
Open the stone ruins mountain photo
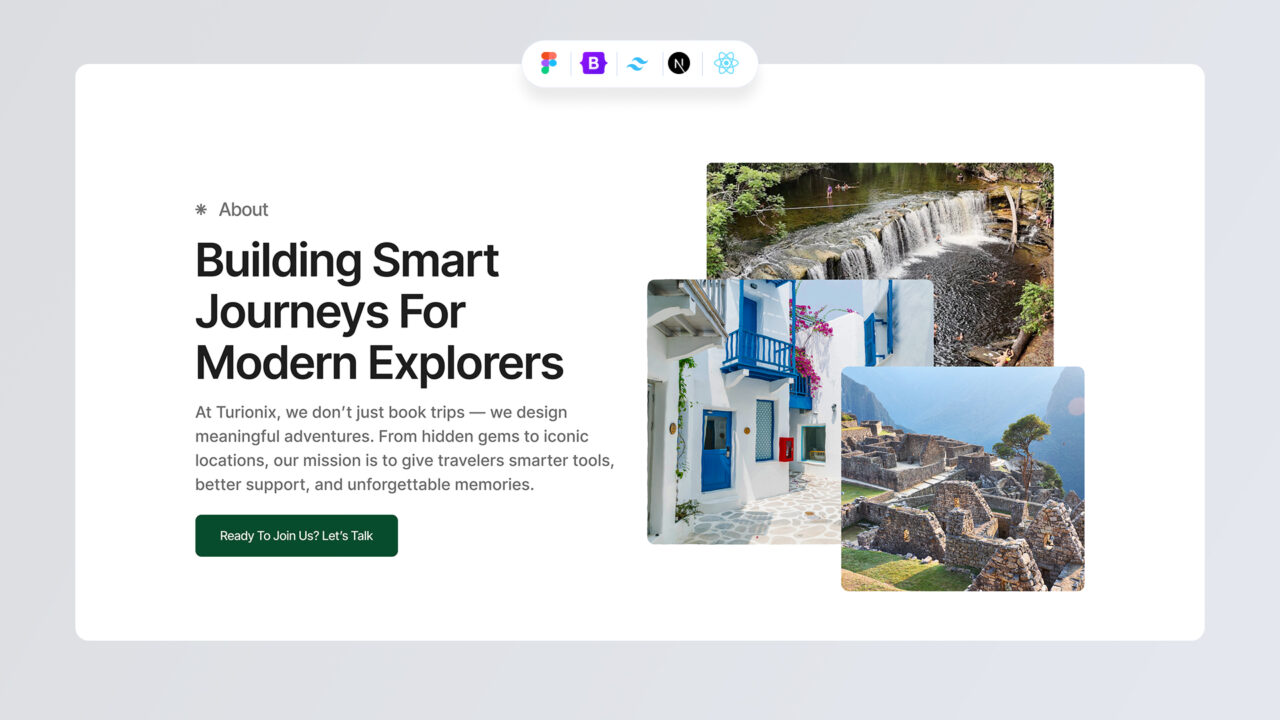coord(962,479)
